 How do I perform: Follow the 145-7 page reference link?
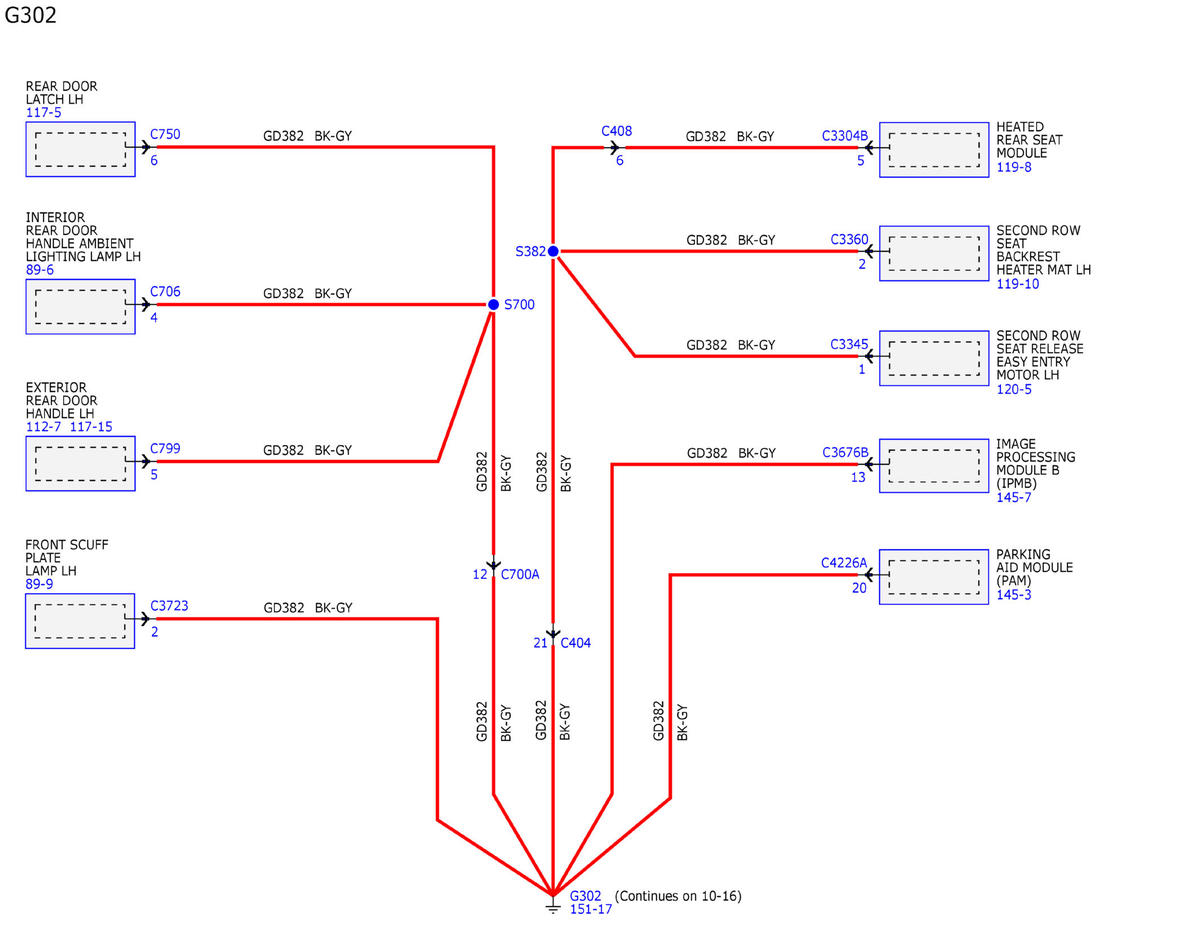pos(1014,497)
